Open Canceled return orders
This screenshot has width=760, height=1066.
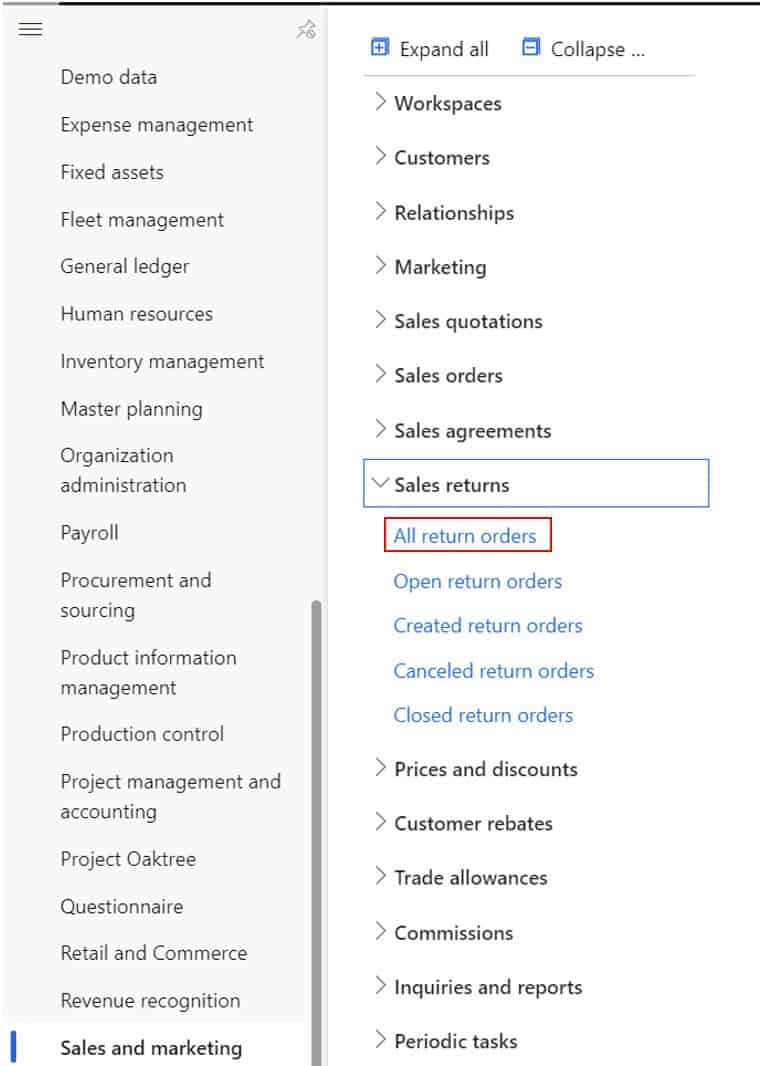click(x=493, y=671)
